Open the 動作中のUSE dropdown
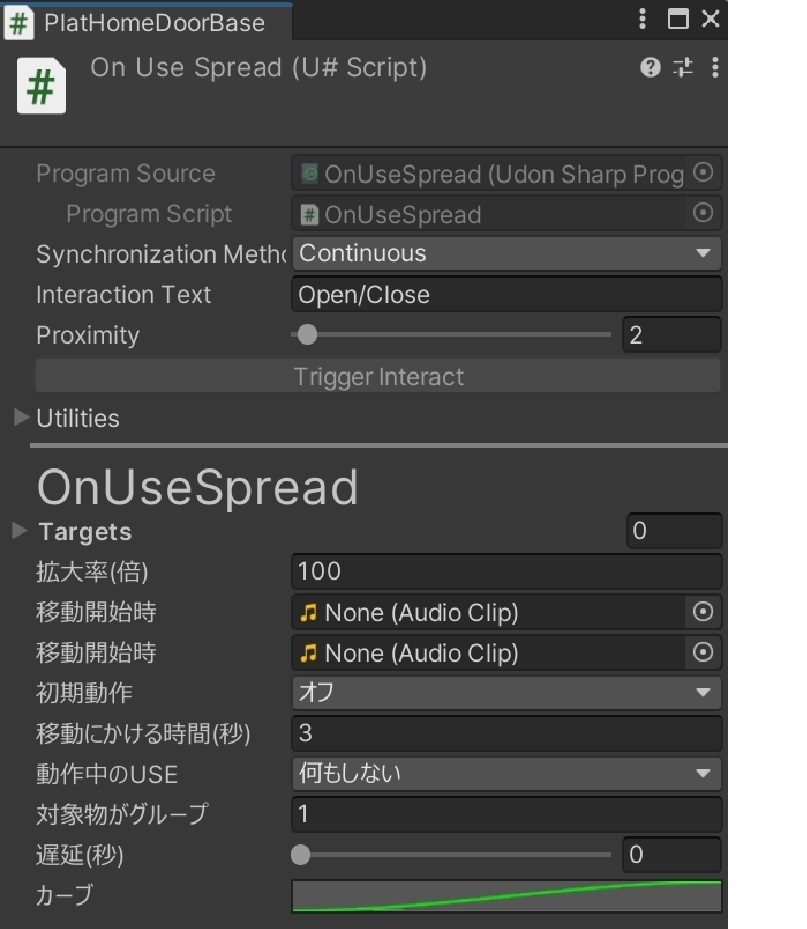This screenshot has height=929, width=807. [505, 774]
